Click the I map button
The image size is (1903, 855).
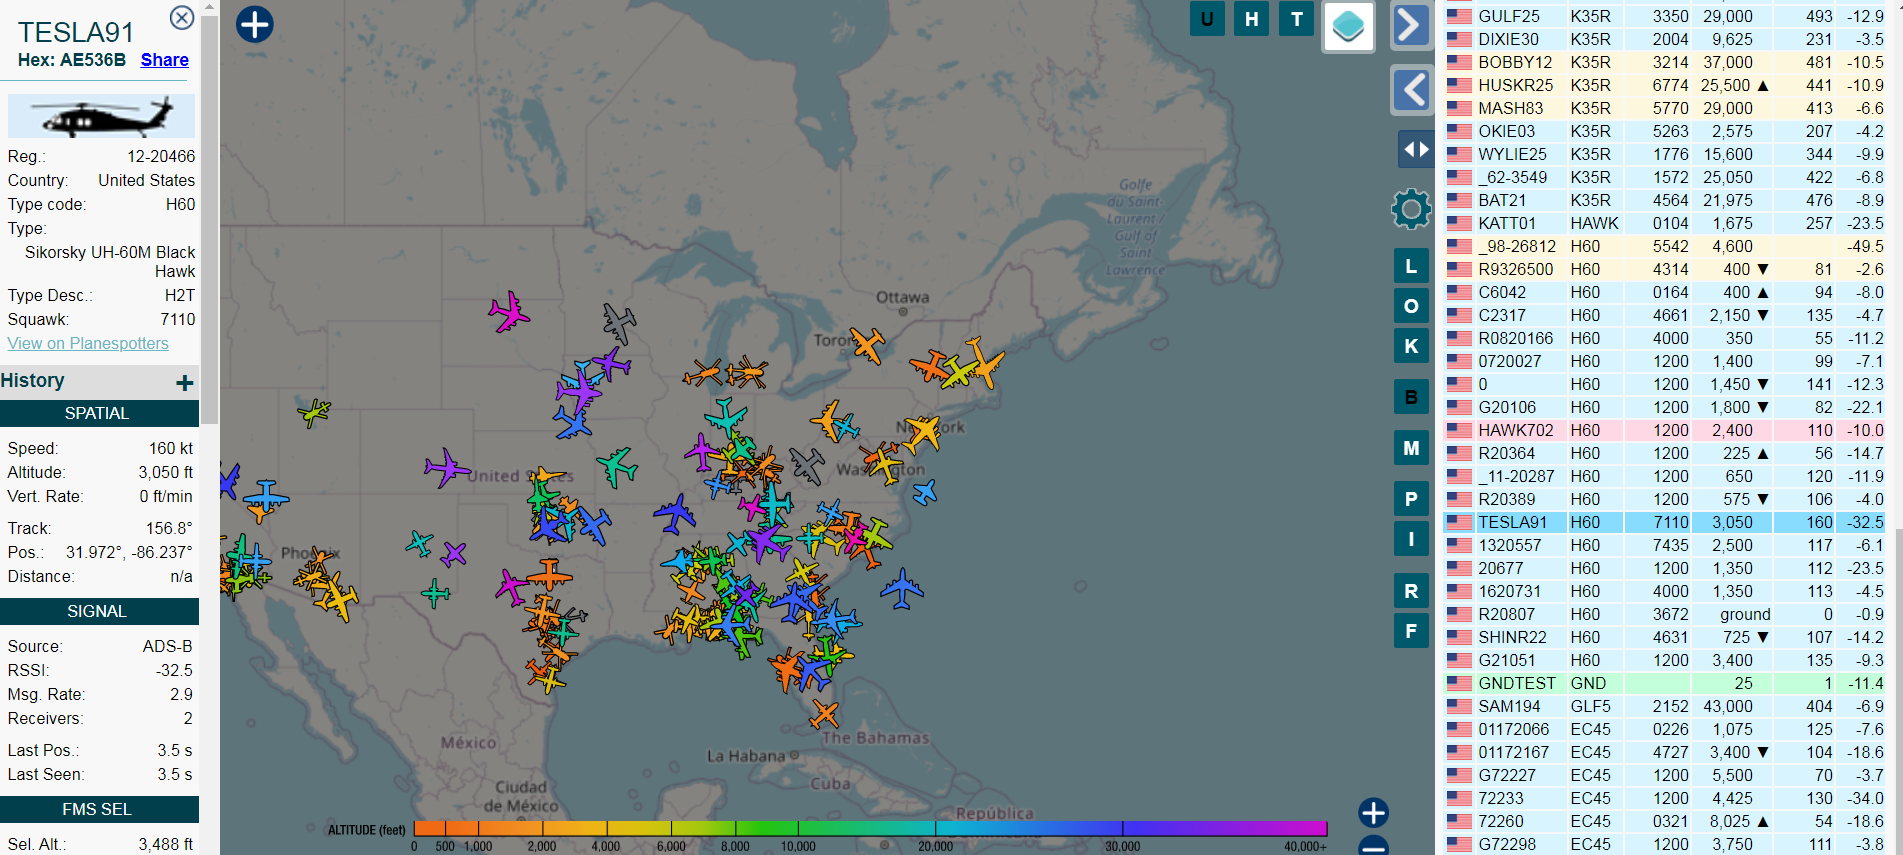point(1411,539)
